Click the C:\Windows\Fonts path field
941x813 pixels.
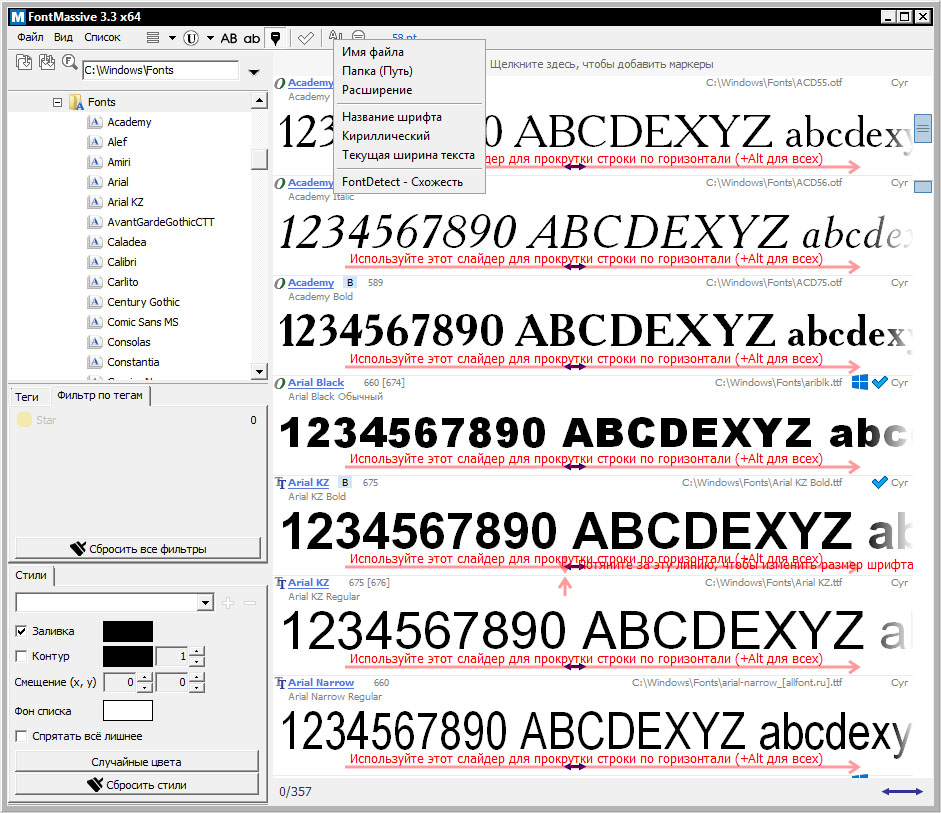coord(161,70)
